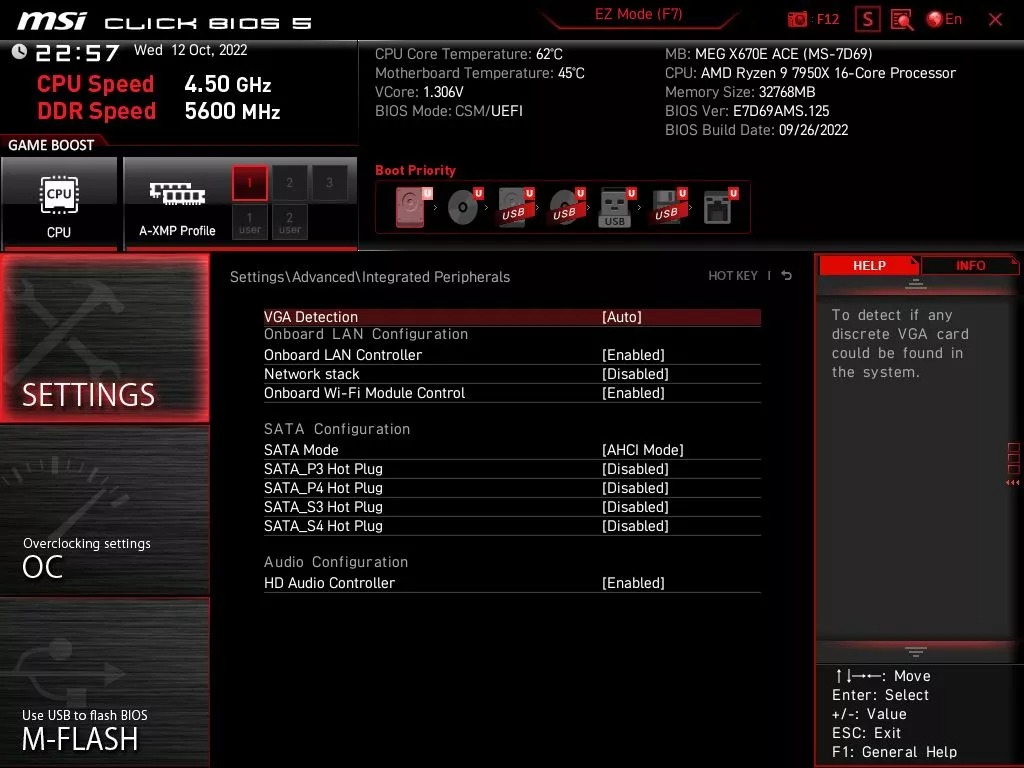Switch to EZ Mode (F7)
This screenshot has width=1024, height=768.
coord(638,15)
